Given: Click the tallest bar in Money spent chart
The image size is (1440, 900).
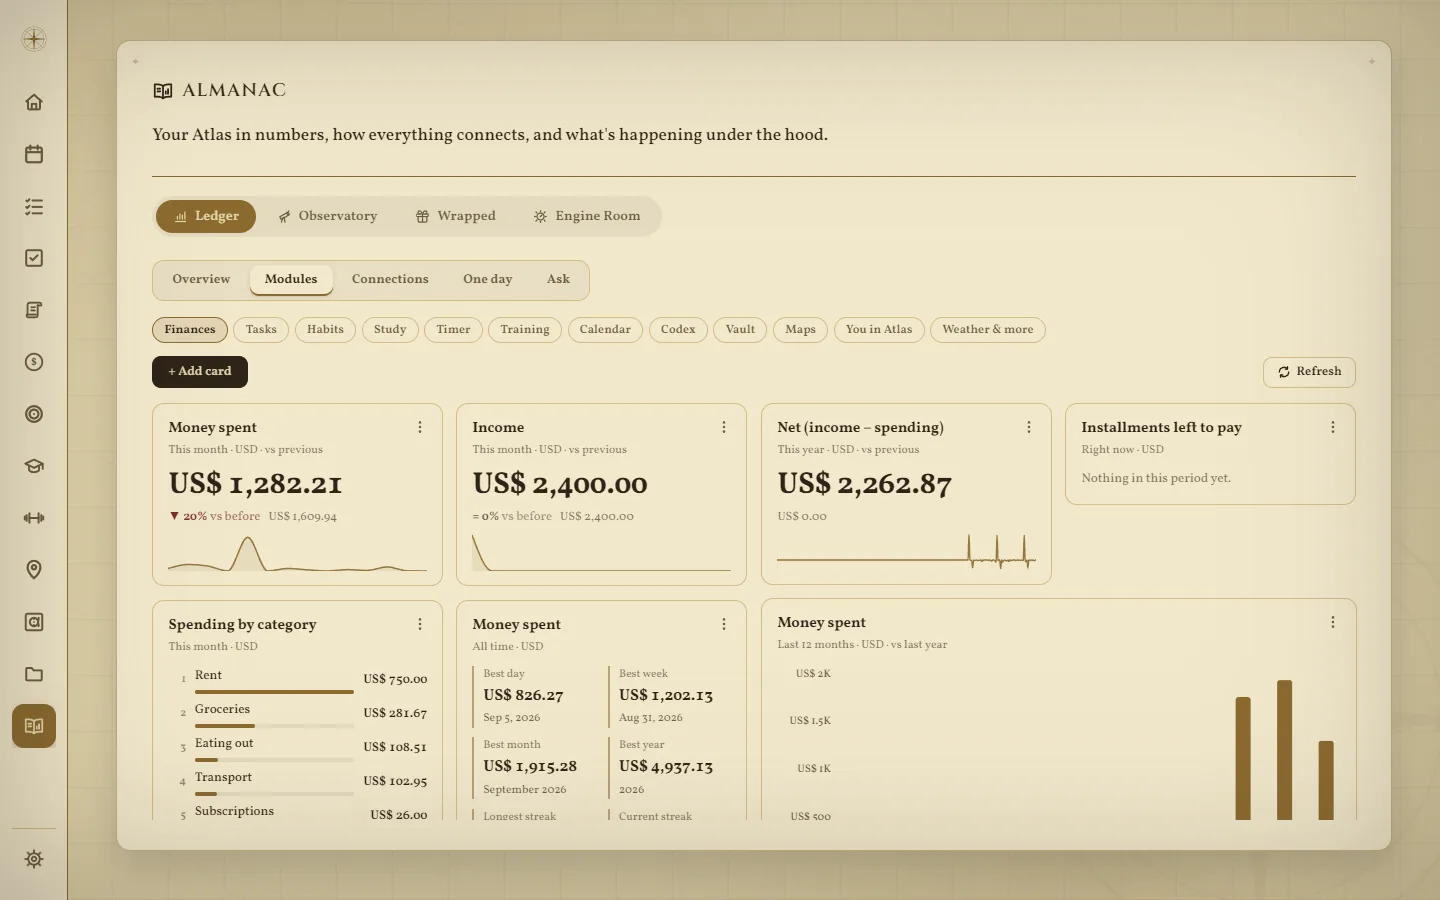Looking at the screenshot, I should 1285,750.
